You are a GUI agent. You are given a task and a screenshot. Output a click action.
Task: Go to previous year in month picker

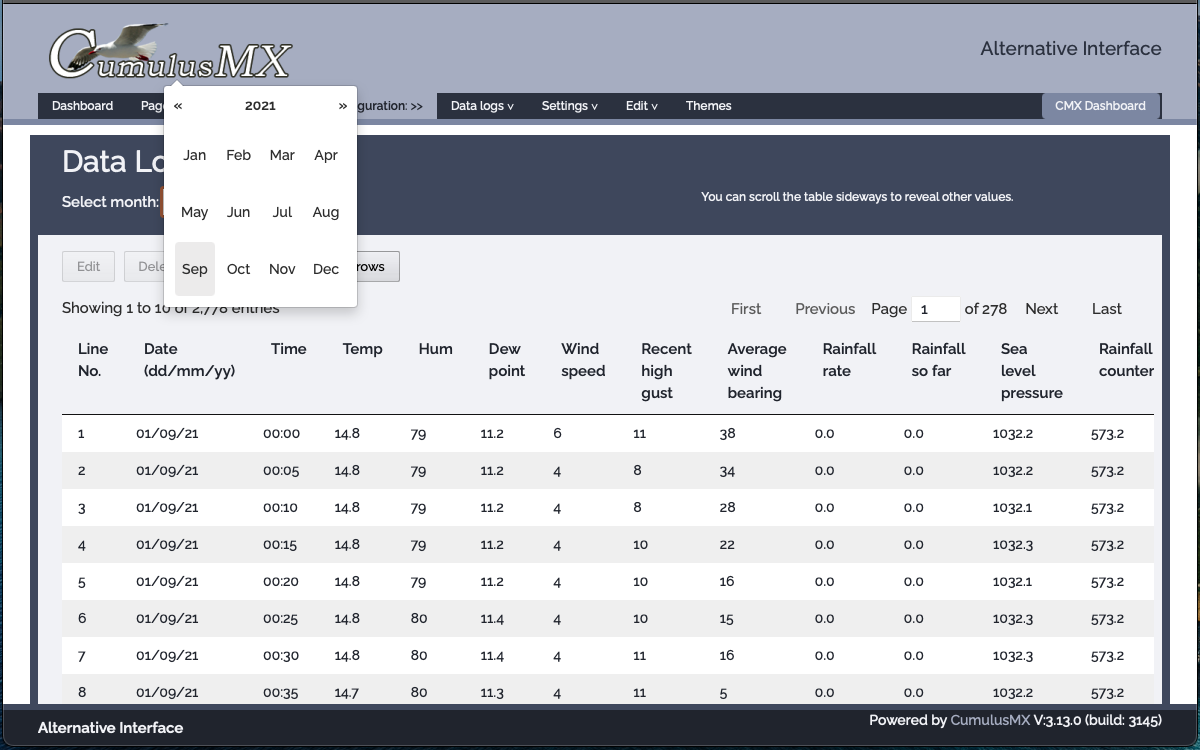[x=178, y=106]
